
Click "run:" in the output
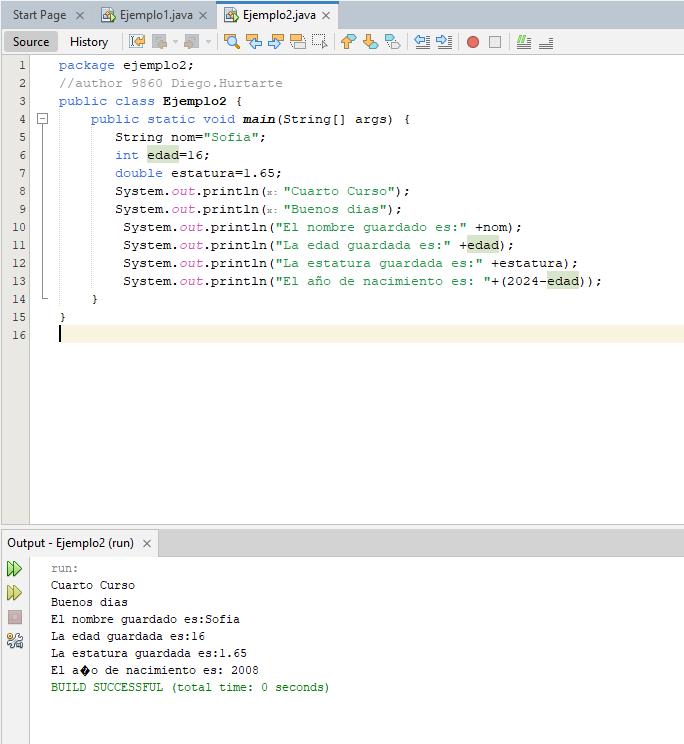tap(65, 568)
